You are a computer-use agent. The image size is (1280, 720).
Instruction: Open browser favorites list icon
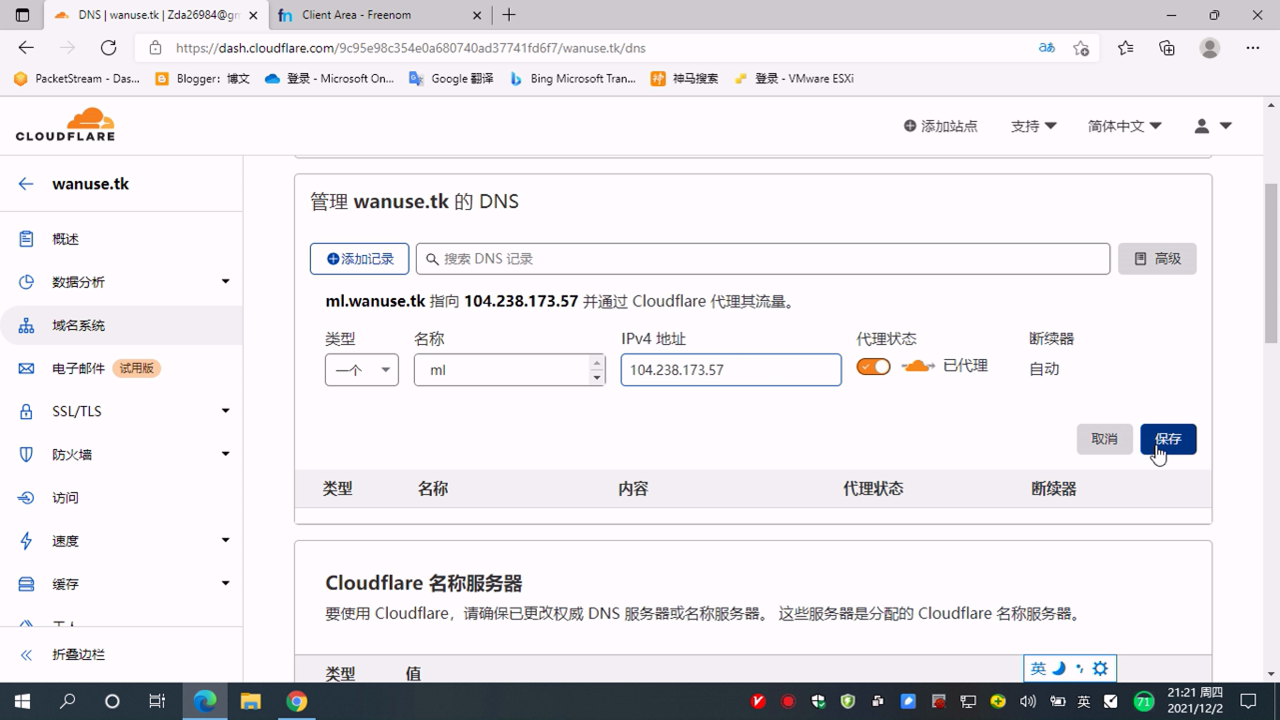pyautogui.click(x=1126, y=48)
